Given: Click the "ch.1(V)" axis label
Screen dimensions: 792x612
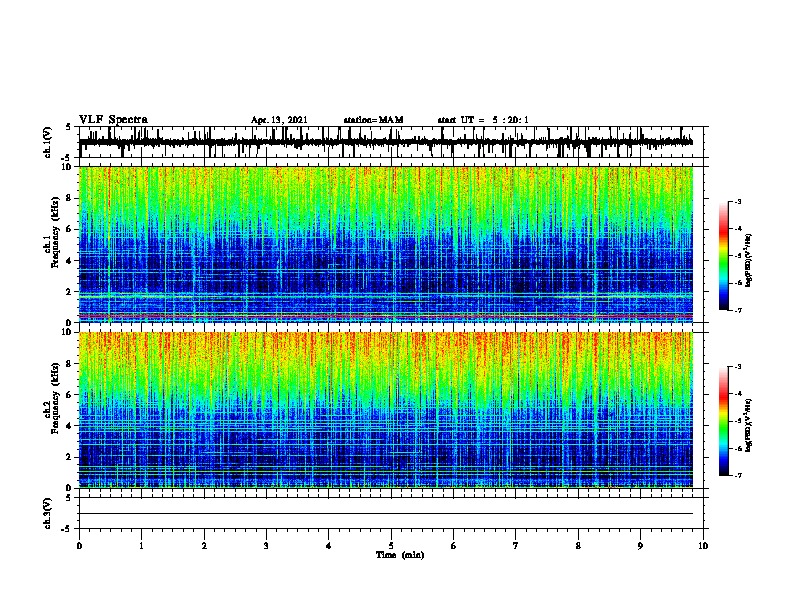Looking at the screenshot, I should click(47, 142).
